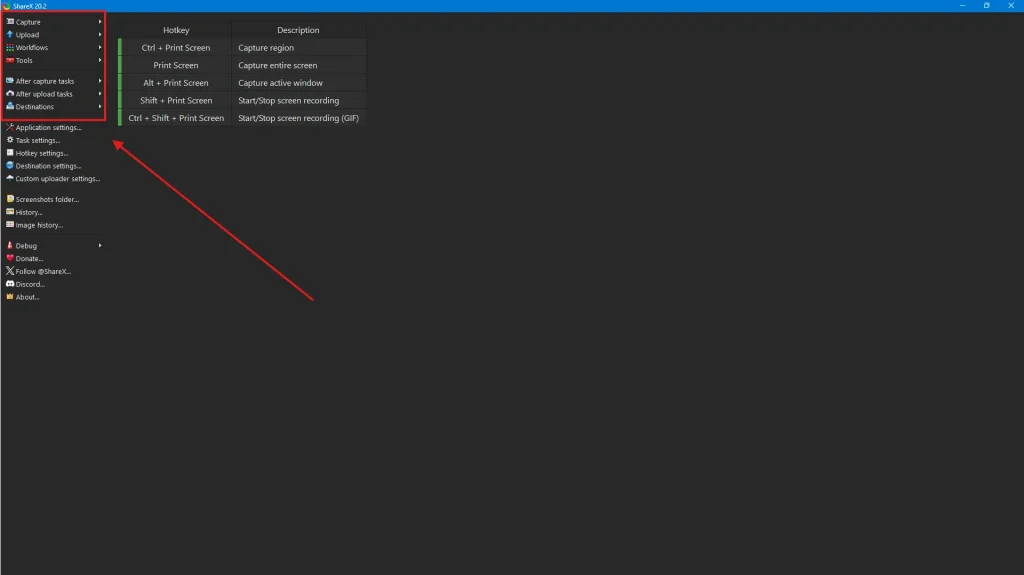Click the Donate heart icon

[10, 258]
